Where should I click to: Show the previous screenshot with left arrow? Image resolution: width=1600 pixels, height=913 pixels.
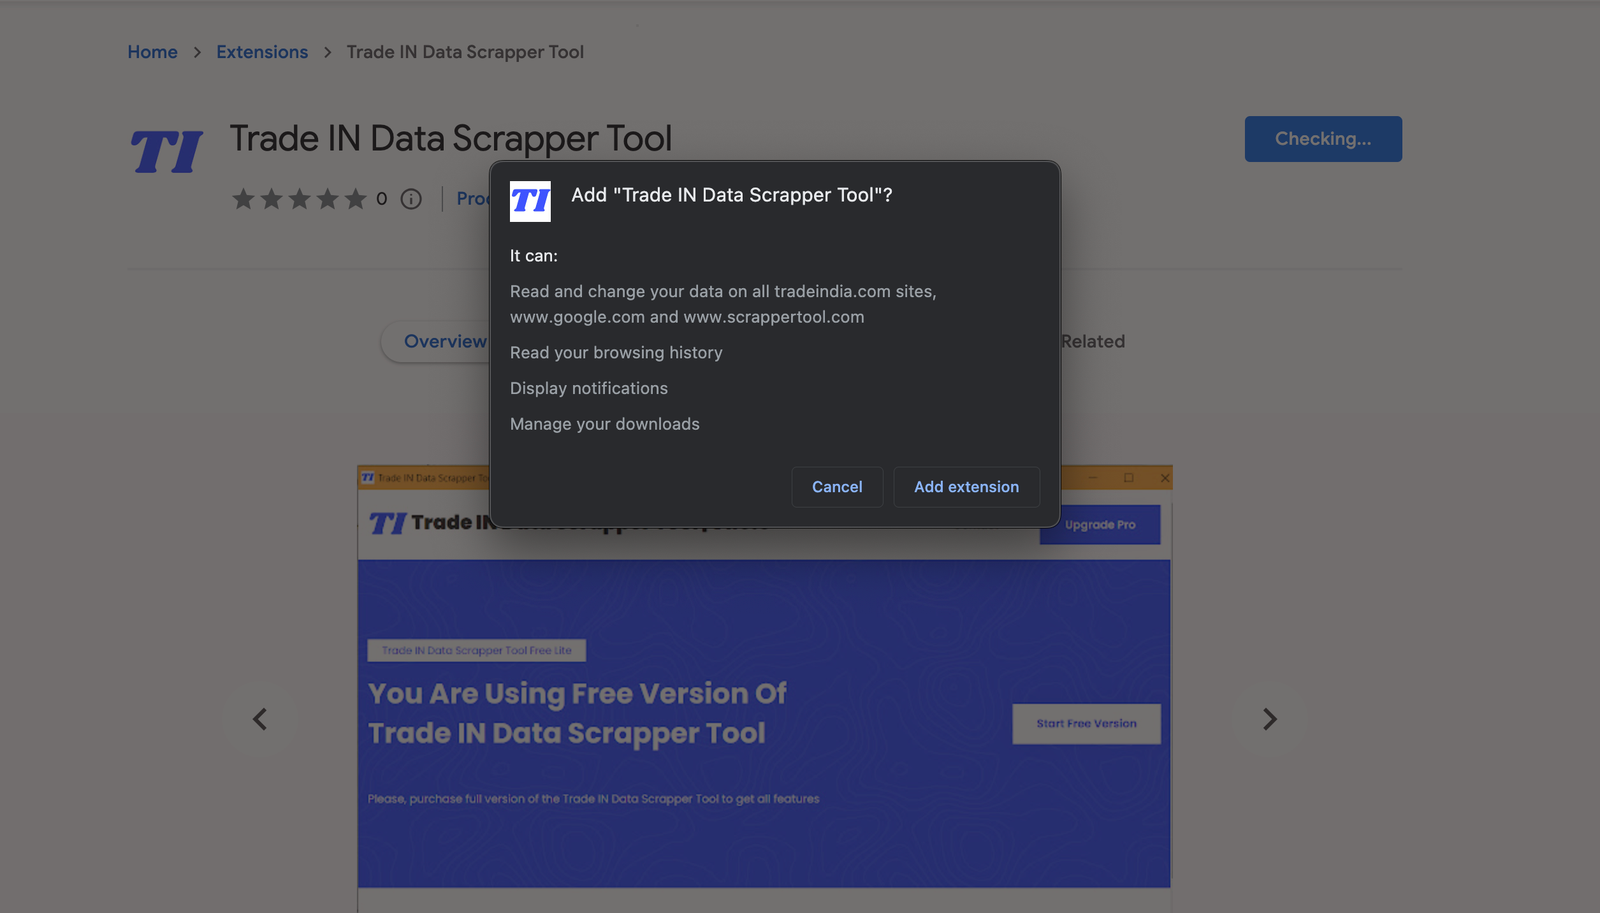tap(260, 719)
